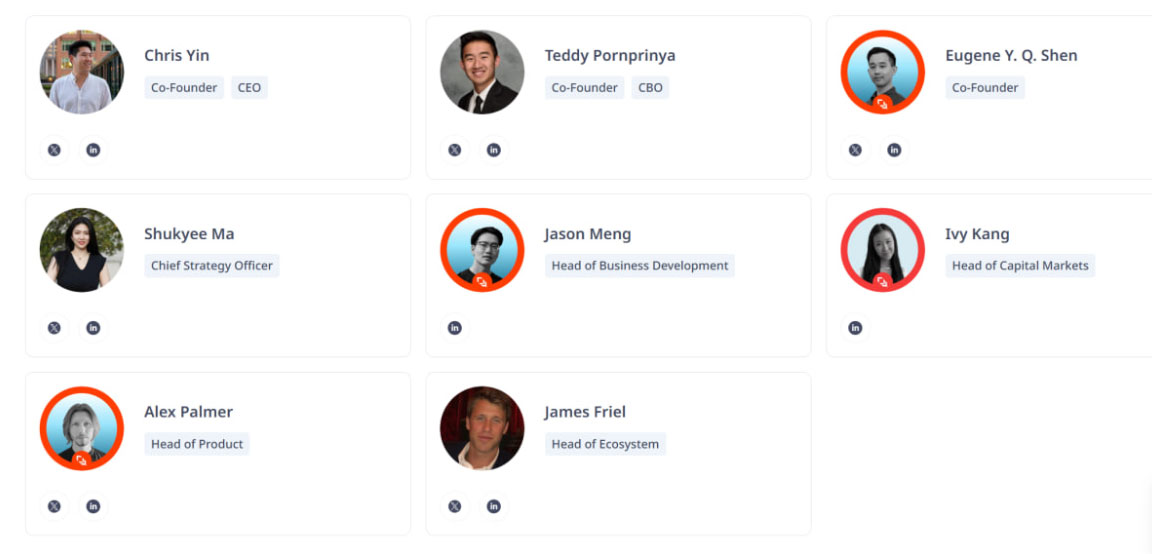Click the Jason Meng name text
Image resolution: width=1152 pixels, height=554 pixels.
[x=587, y=234]
